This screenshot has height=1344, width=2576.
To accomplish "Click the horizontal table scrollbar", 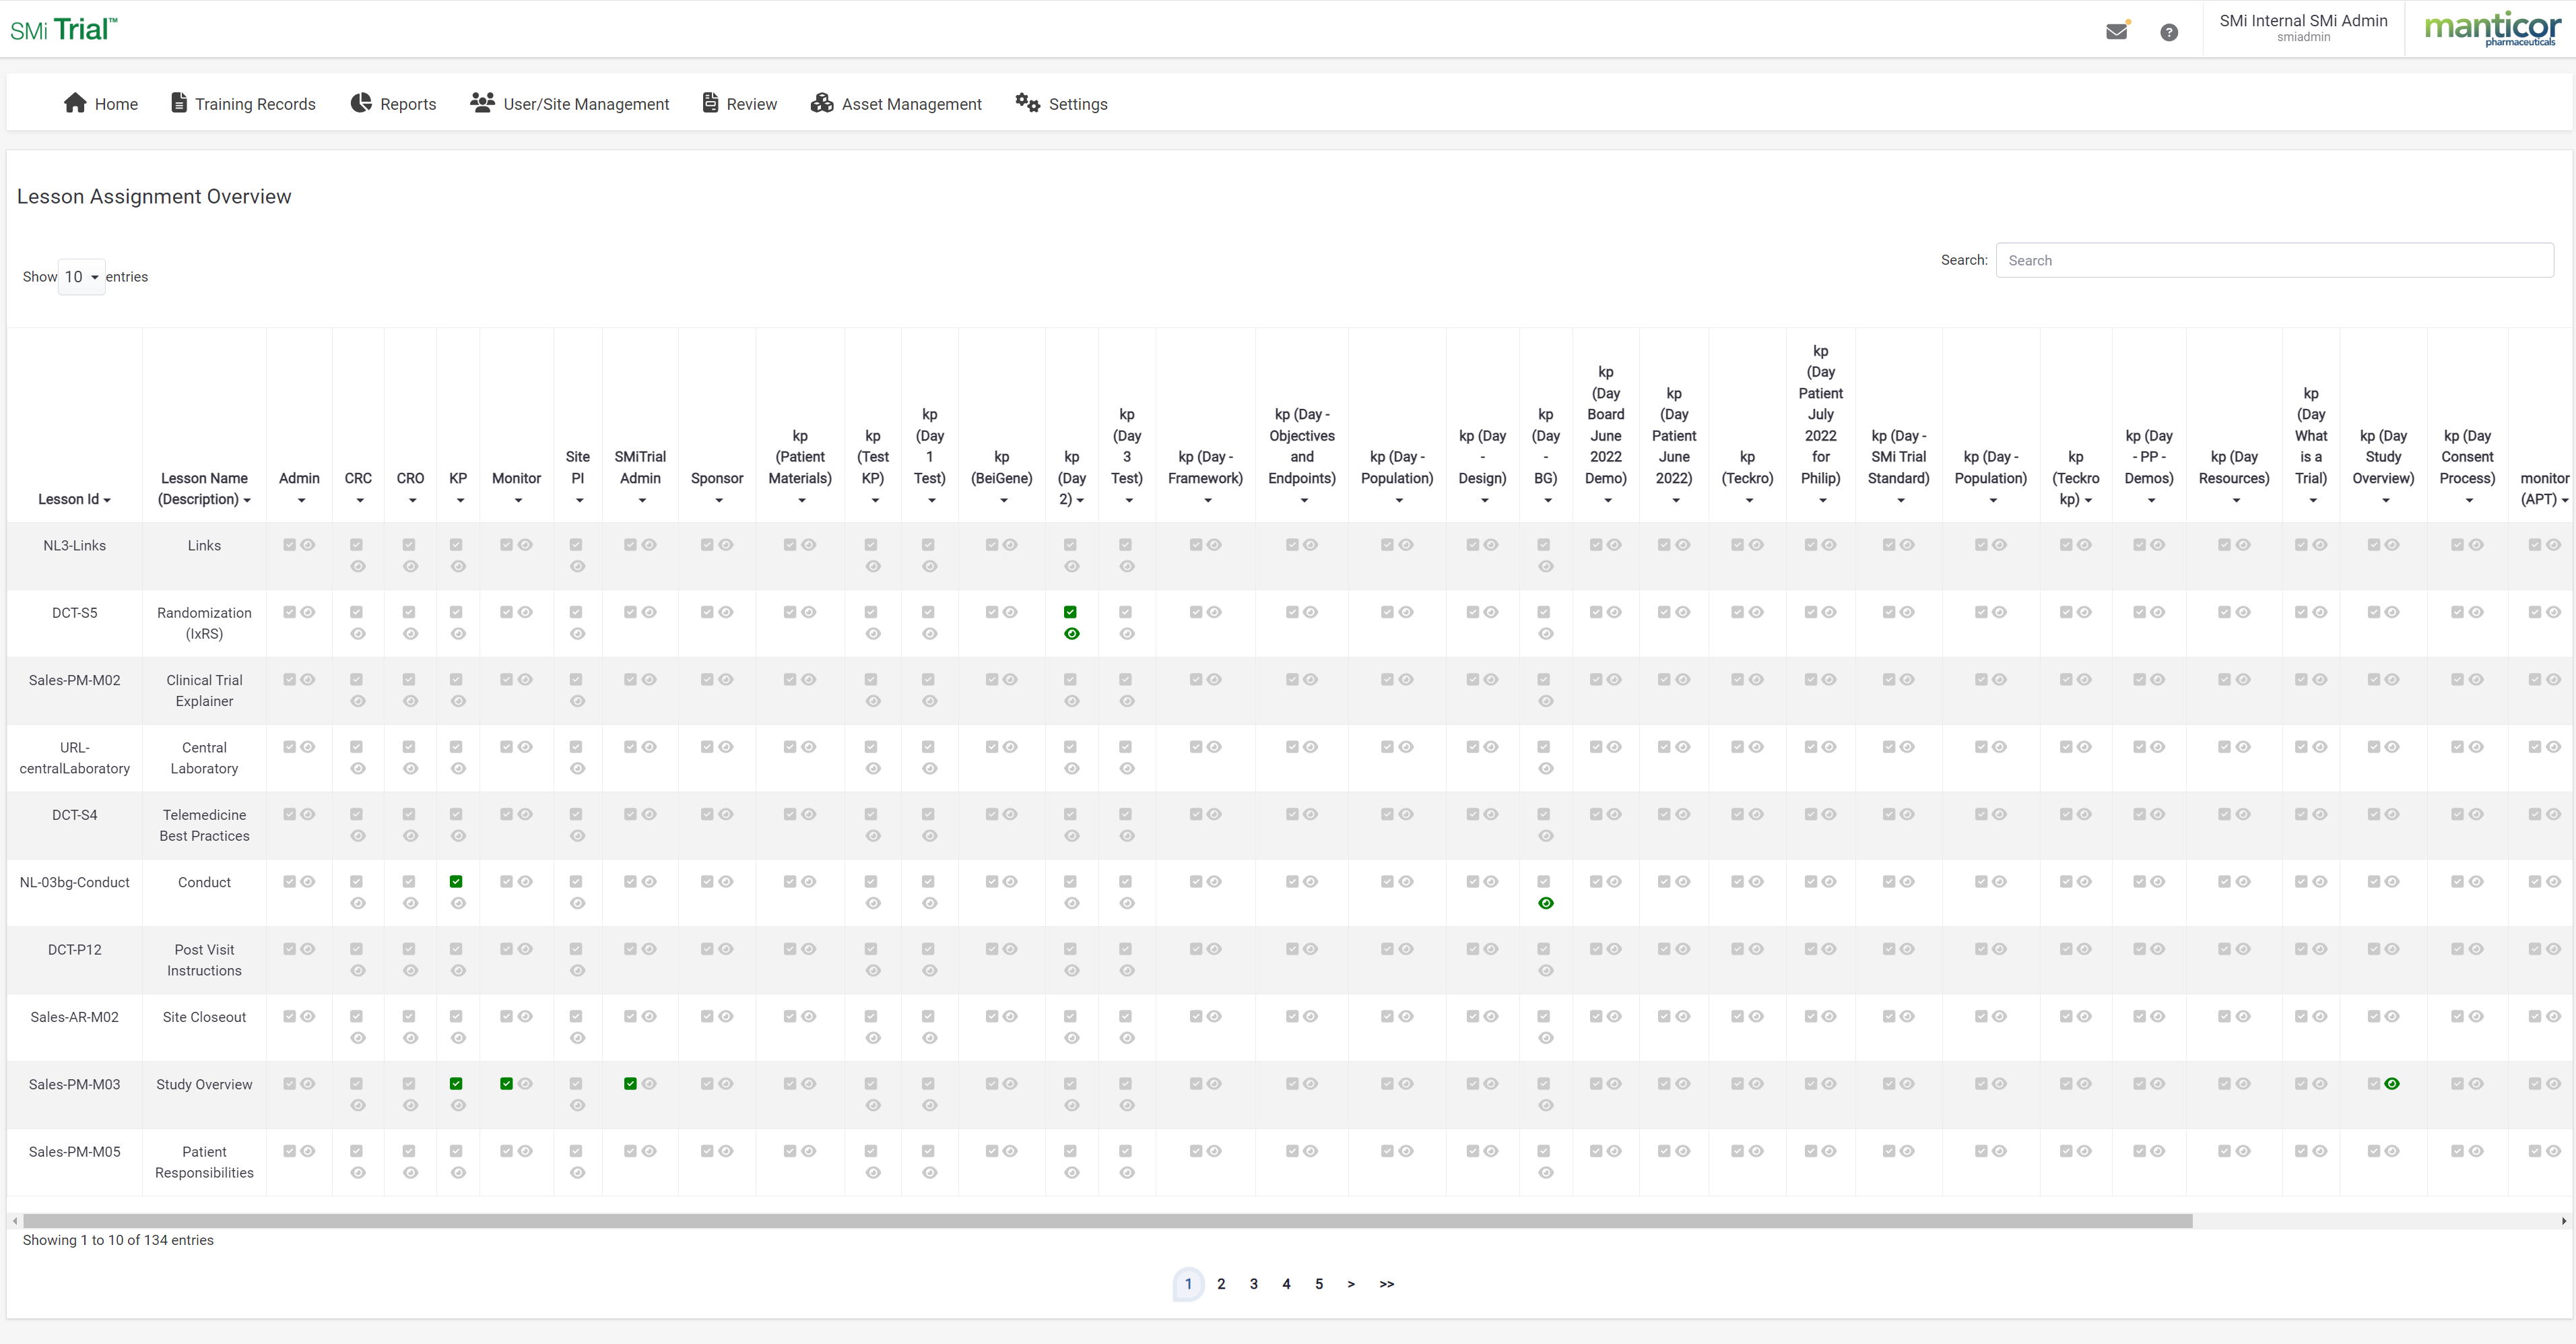I will (x=1107, y=1221).
